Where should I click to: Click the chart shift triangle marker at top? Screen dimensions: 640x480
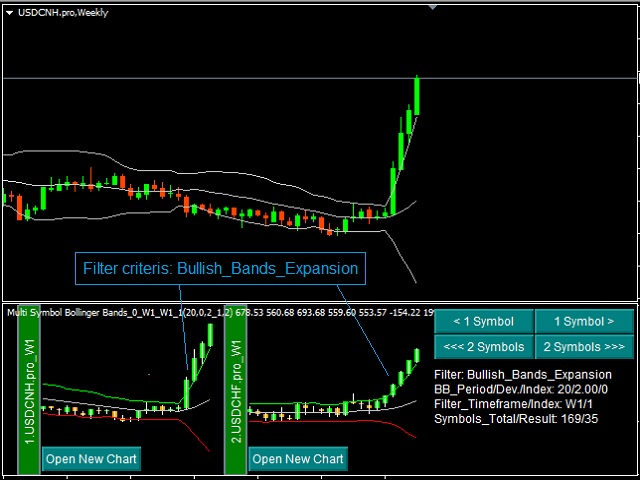coord(433,7)
